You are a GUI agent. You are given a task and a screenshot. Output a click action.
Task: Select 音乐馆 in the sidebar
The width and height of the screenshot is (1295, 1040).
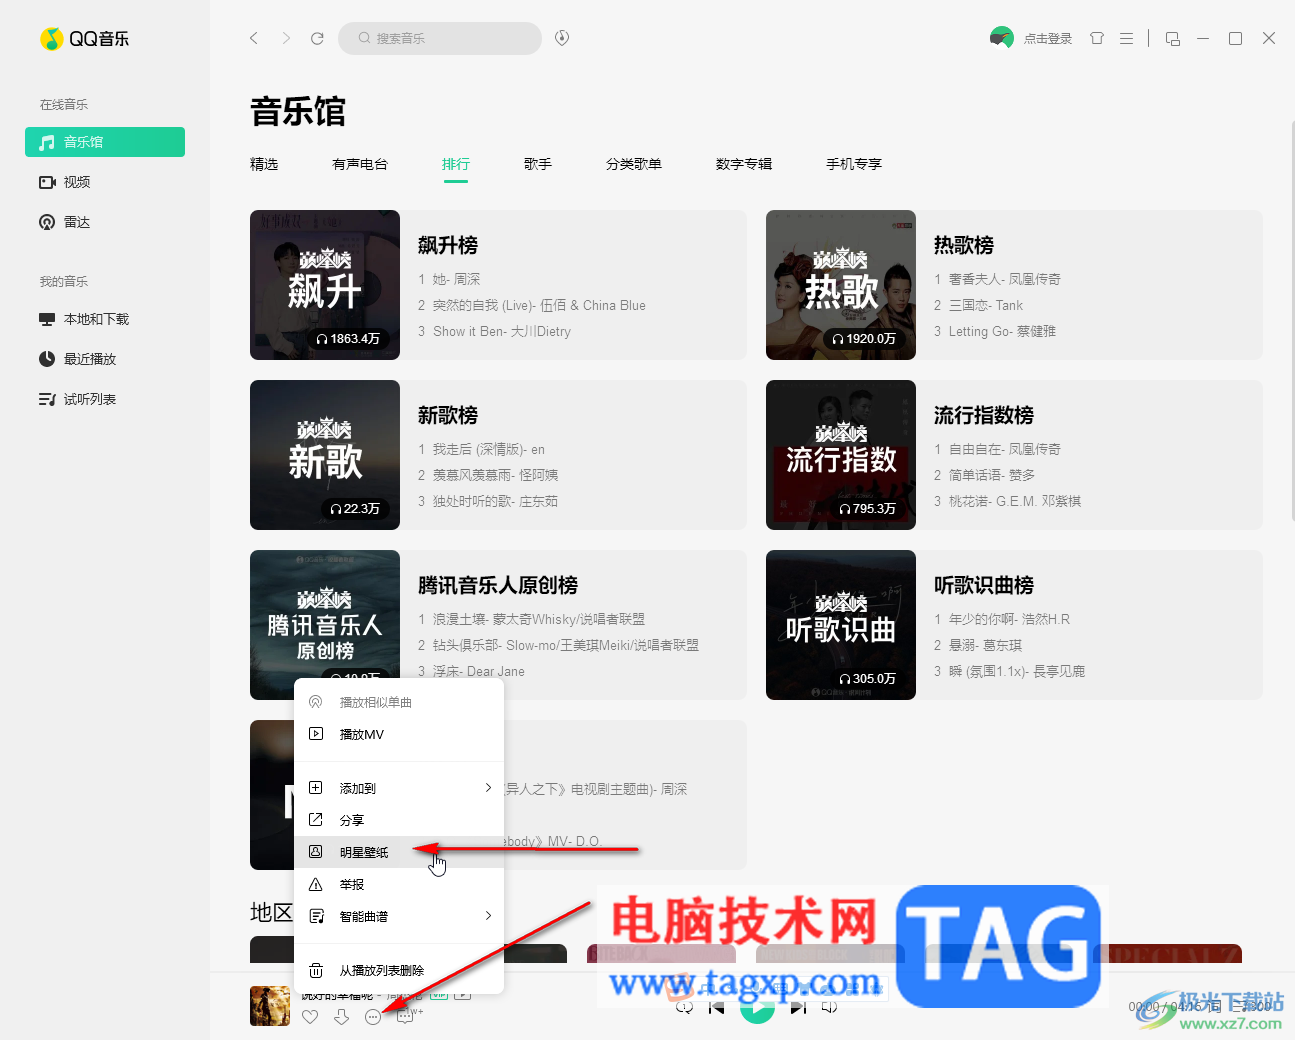pyautogui.click(x=105, y=142)
